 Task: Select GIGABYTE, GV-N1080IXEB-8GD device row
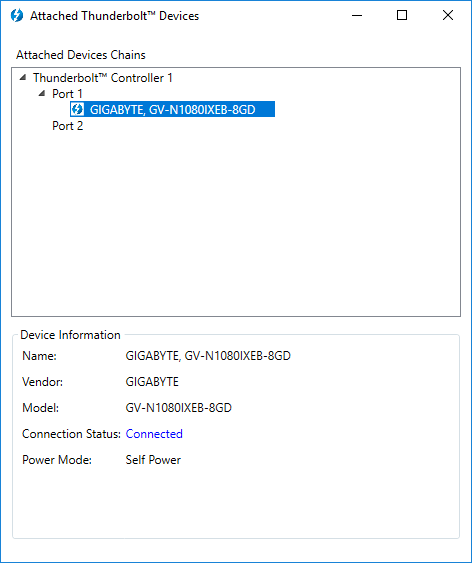point(172,109)
